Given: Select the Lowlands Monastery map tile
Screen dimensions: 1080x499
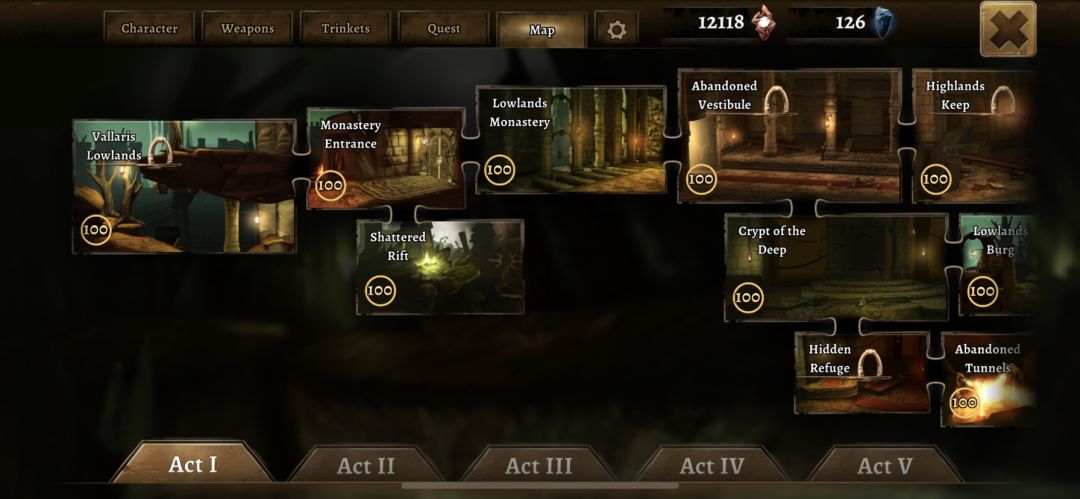Looking at the screenshot, I should (571, 139).
